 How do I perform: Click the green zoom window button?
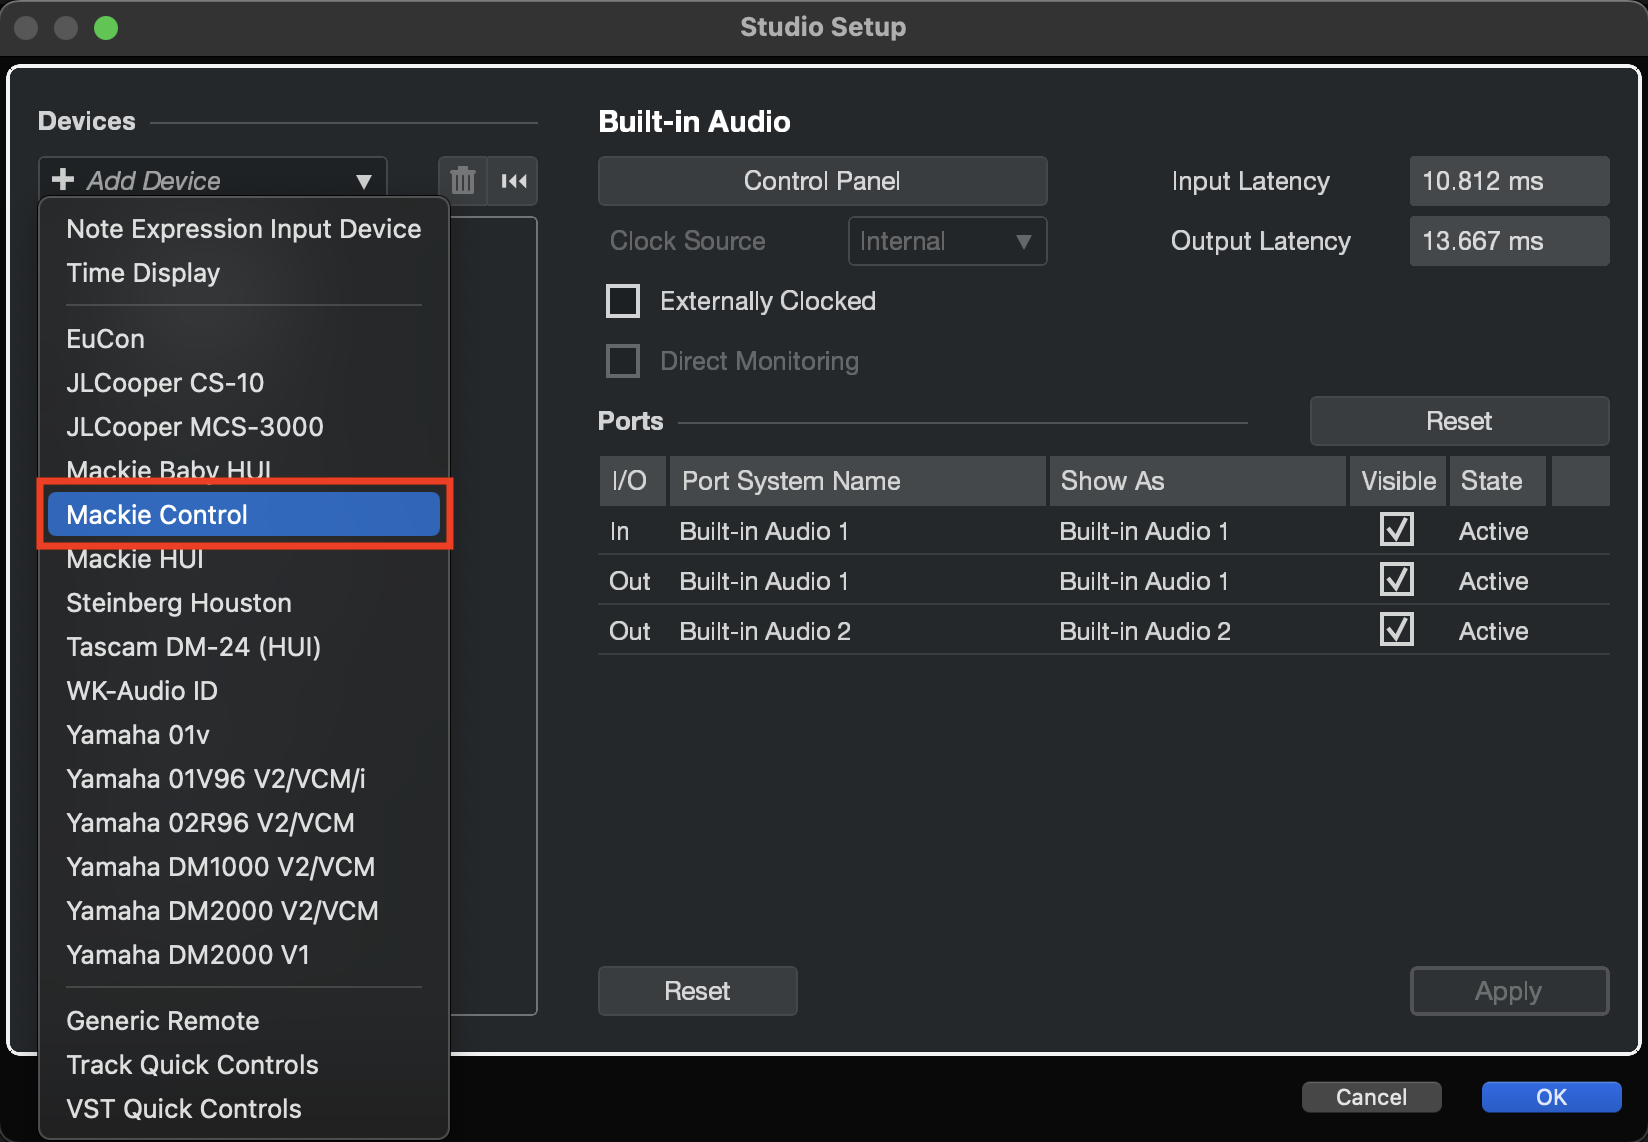(106, 28)
